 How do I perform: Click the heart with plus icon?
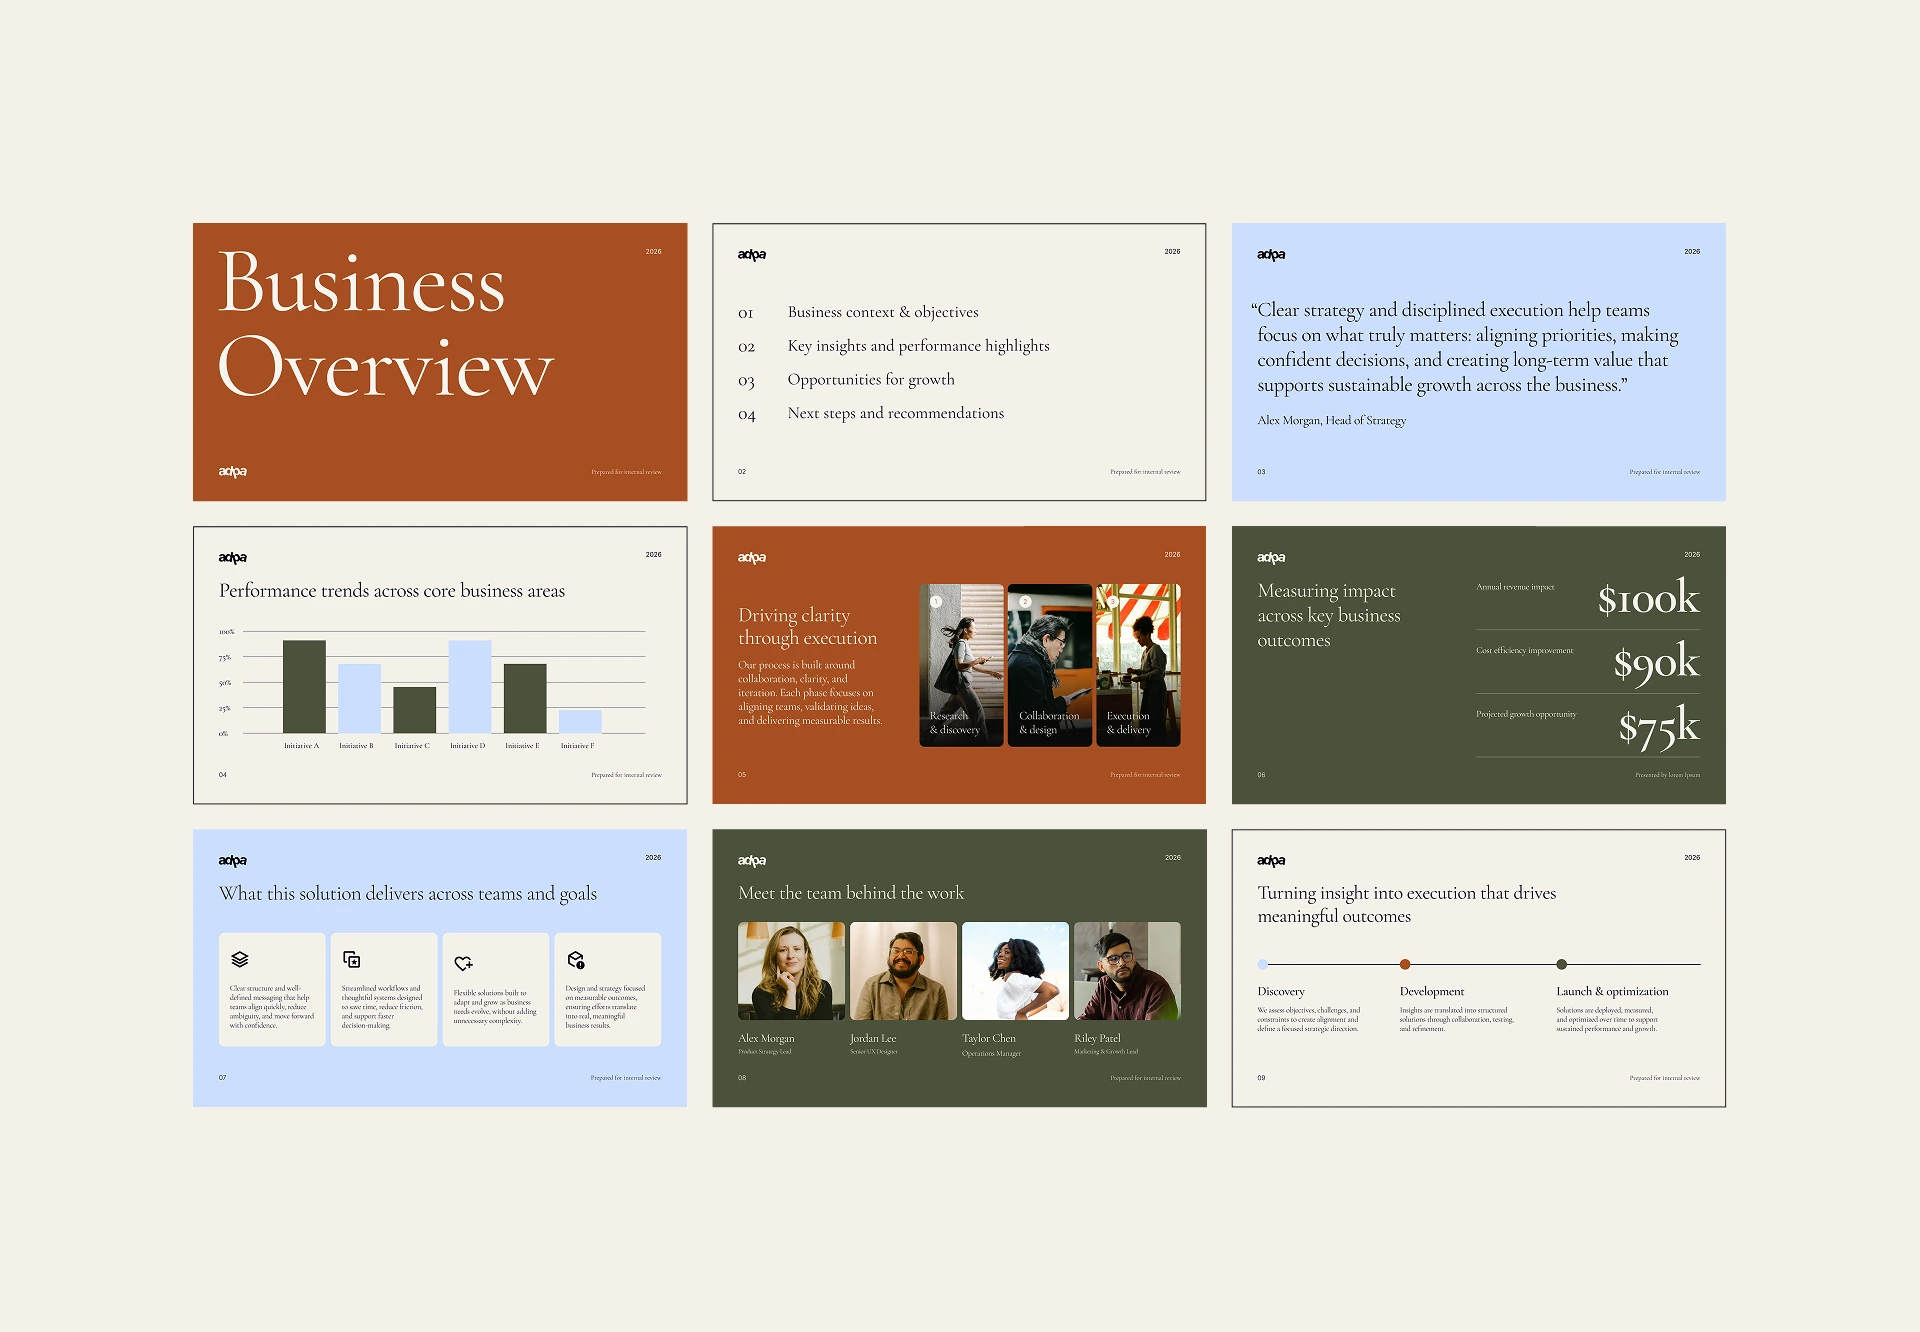[x=463, y=963]
